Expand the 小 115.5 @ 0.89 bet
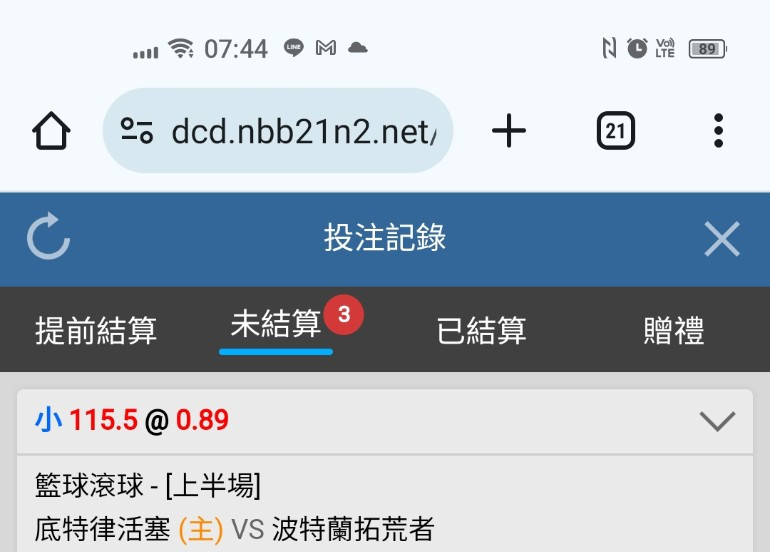 [x=717, y=421]
